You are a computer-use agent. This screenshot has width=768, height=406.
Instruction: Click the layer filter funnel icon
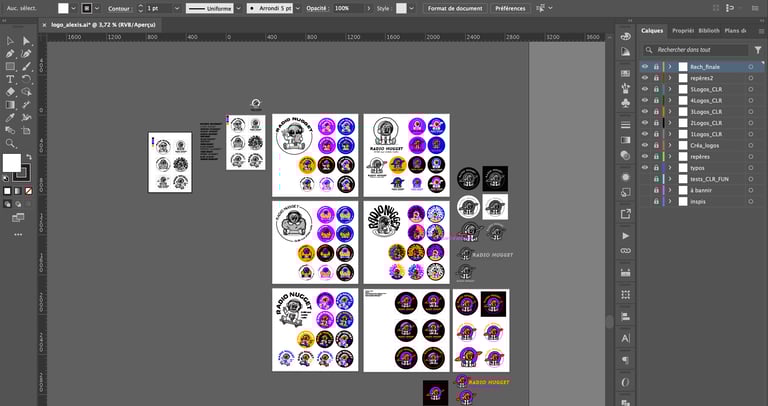tap(758, 50)
